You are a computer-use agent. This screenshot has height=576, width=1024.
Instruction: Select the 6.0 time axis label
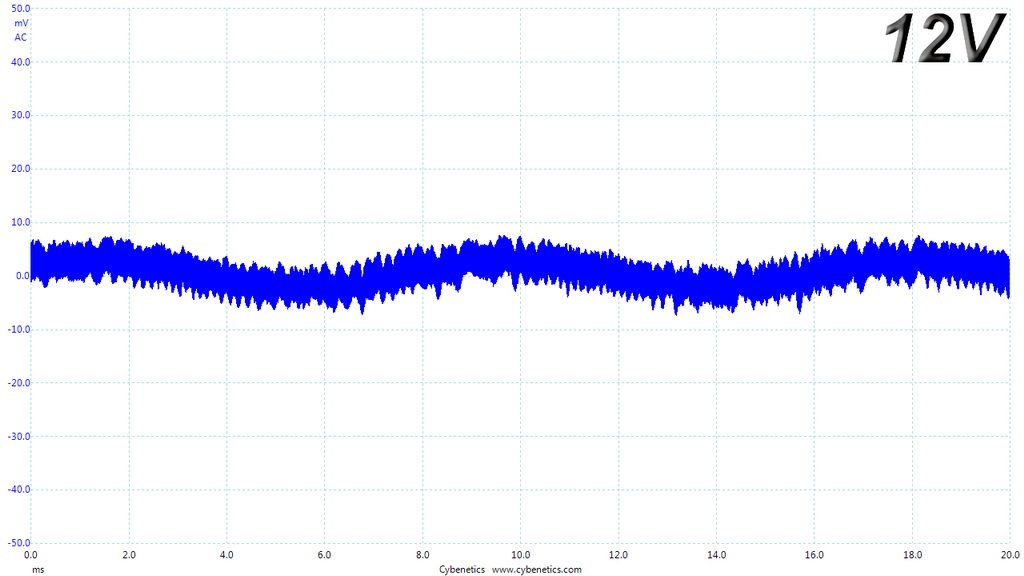coord(325,554)
